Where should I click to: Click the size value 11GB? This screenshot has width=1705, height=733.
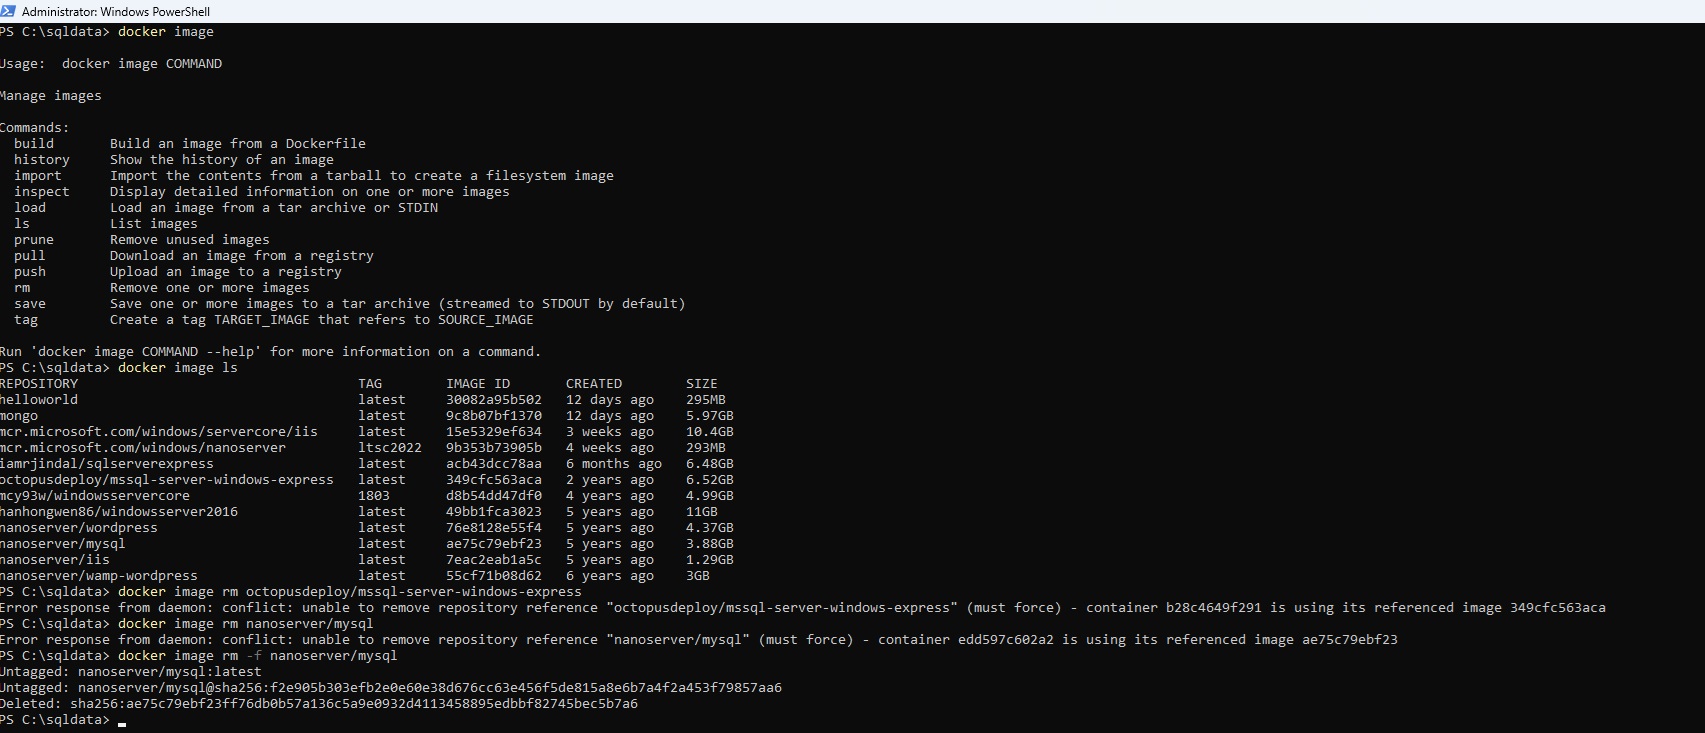tap(702, 512)
